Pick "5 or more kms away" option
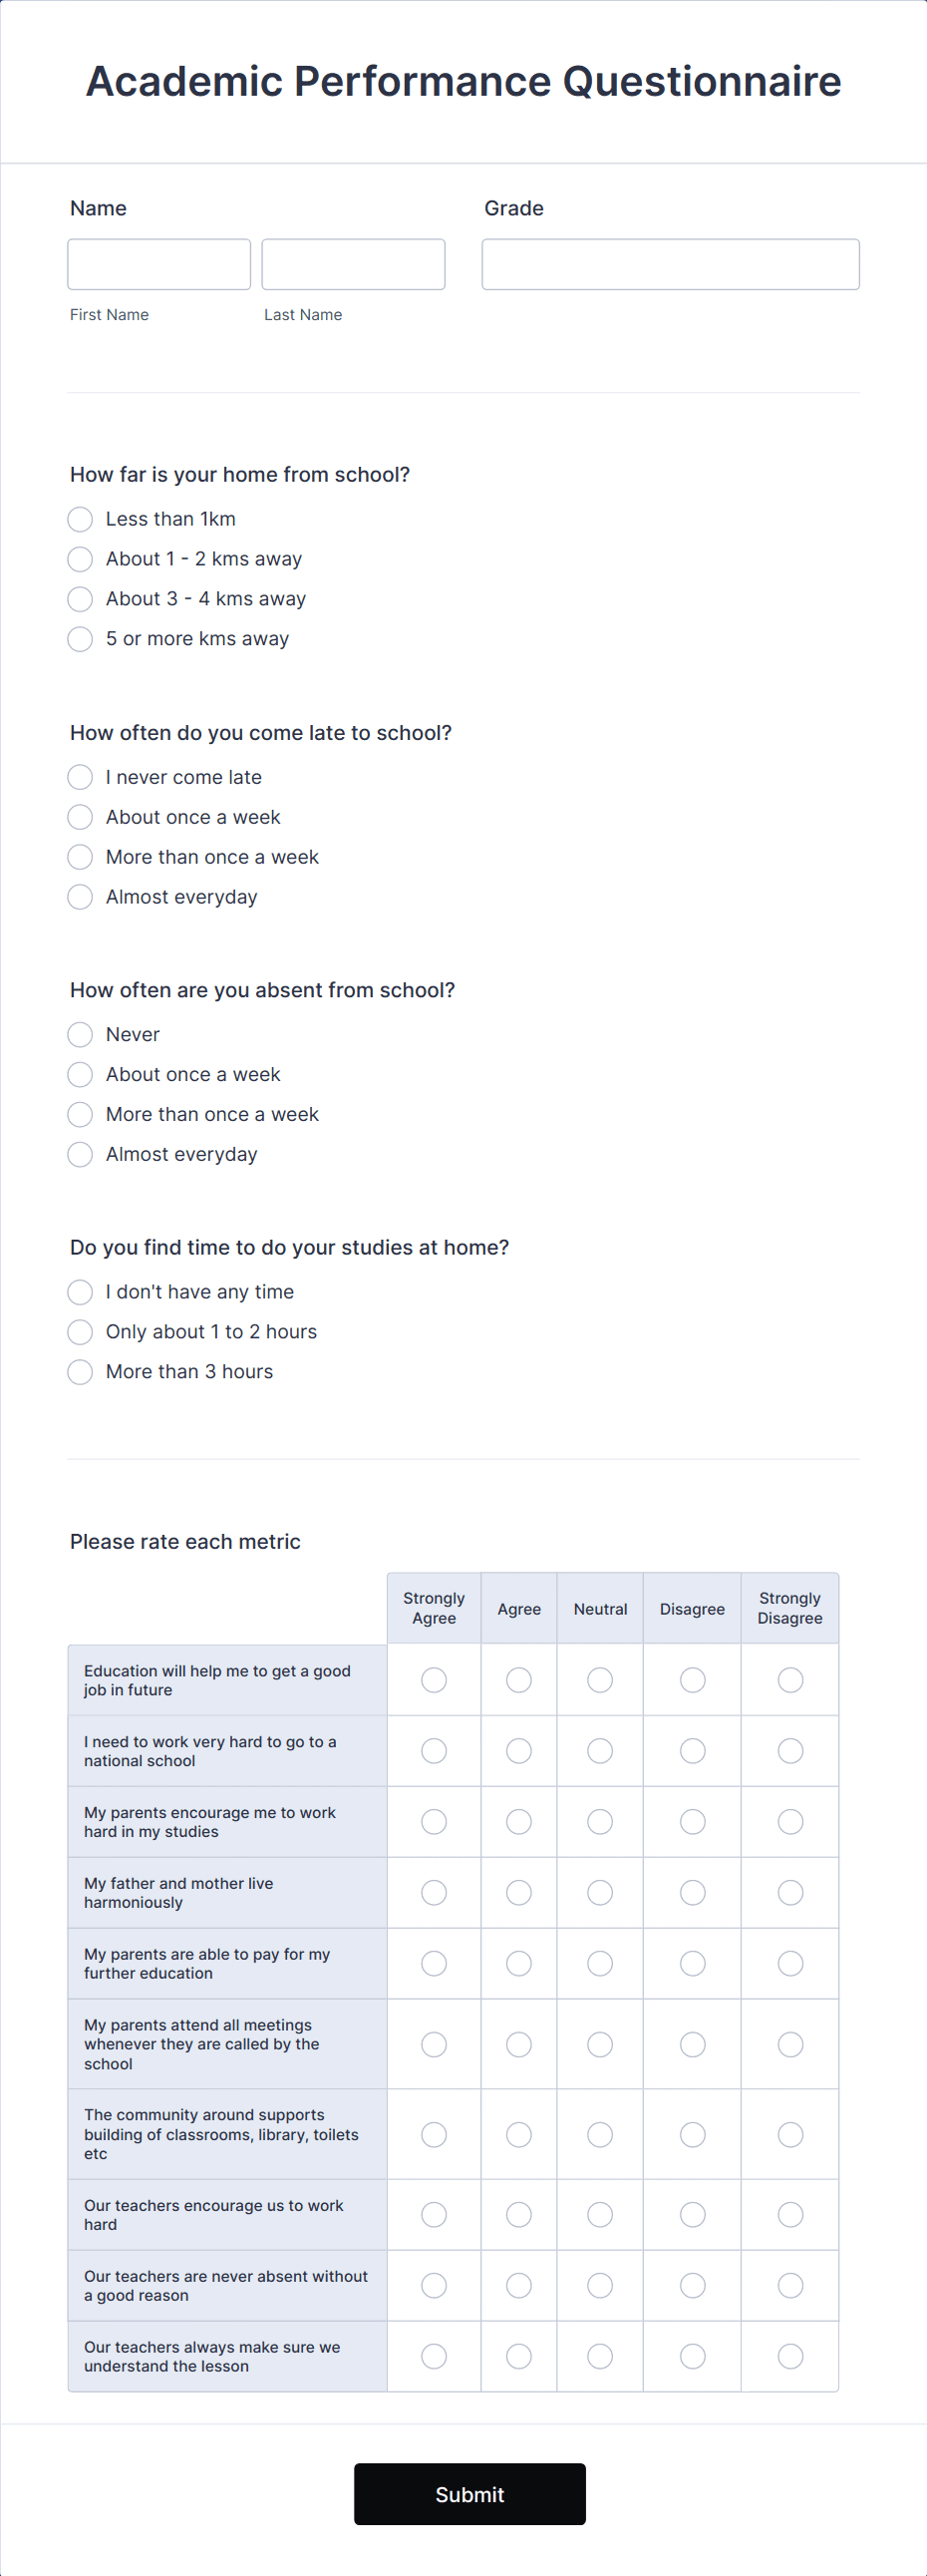927x2576 pixels. (x=80, y=638)
